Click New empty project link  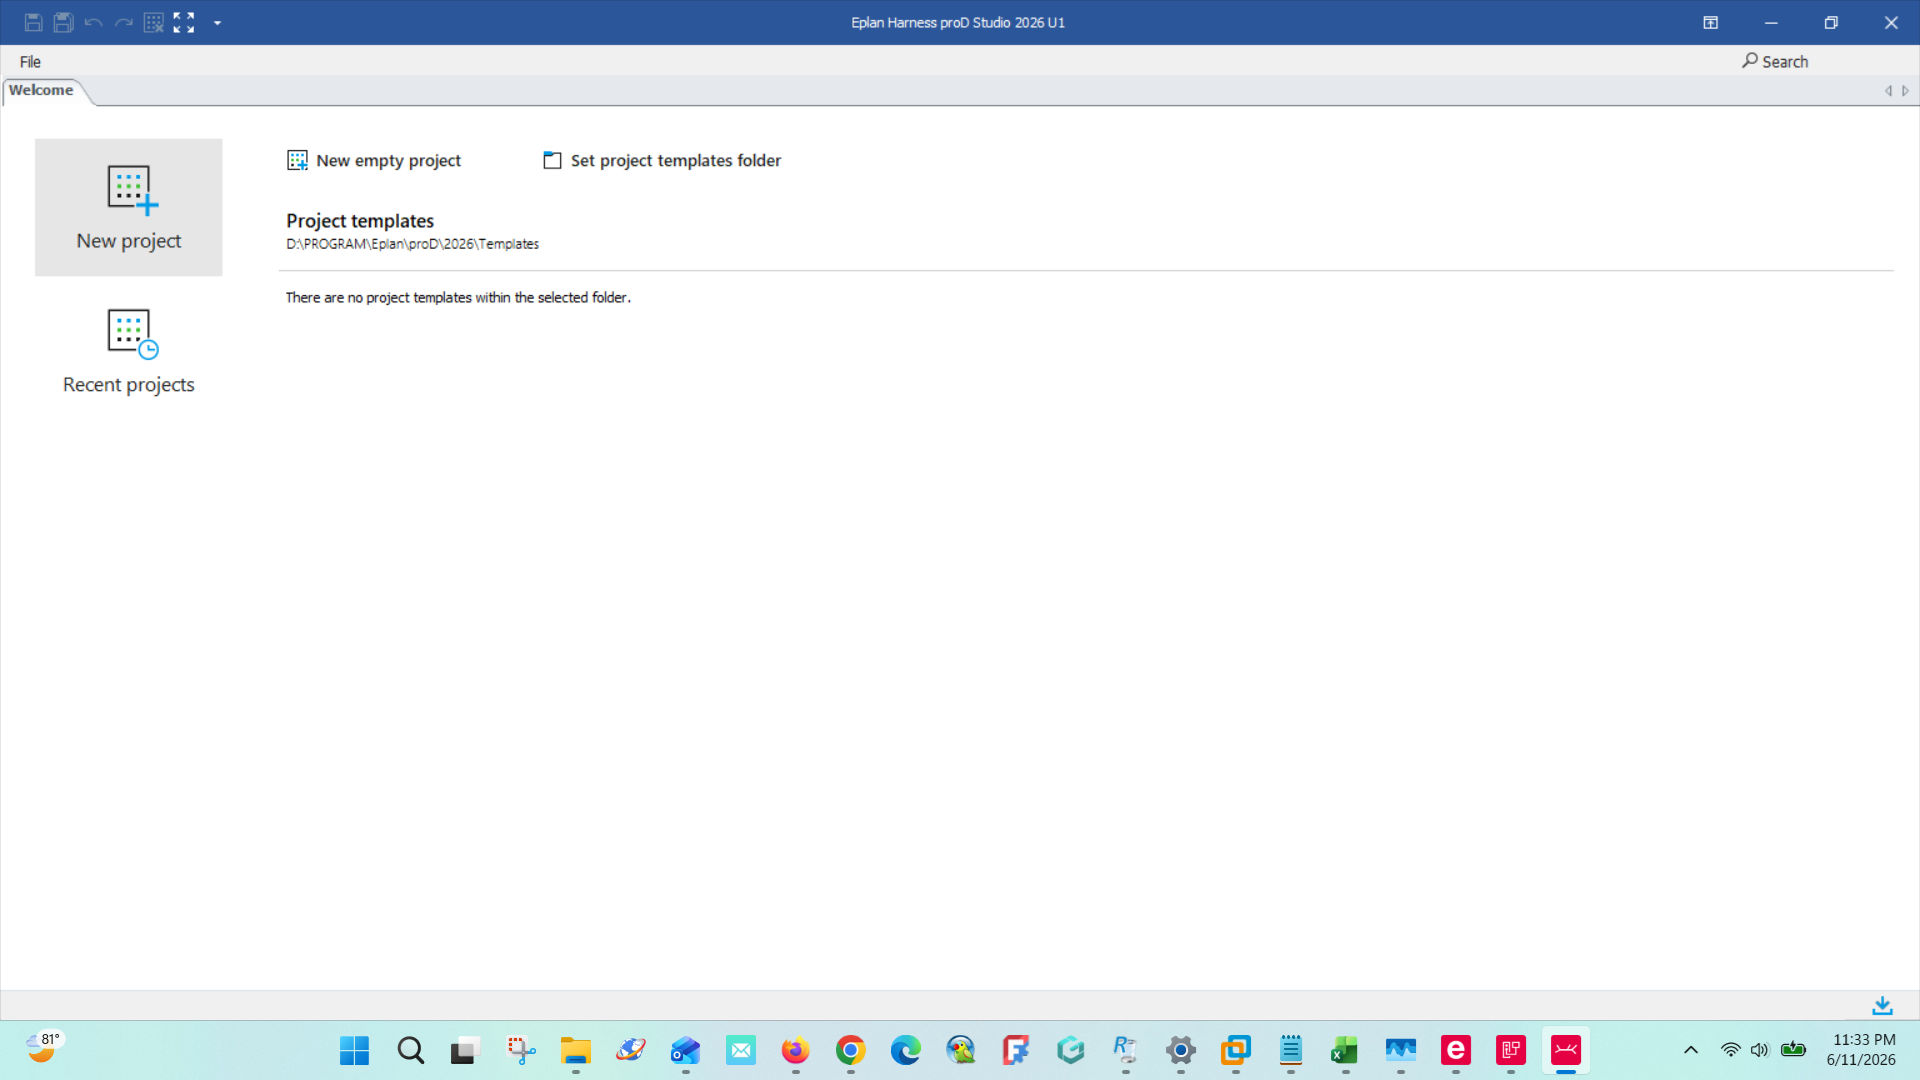[x=374, y=160]
